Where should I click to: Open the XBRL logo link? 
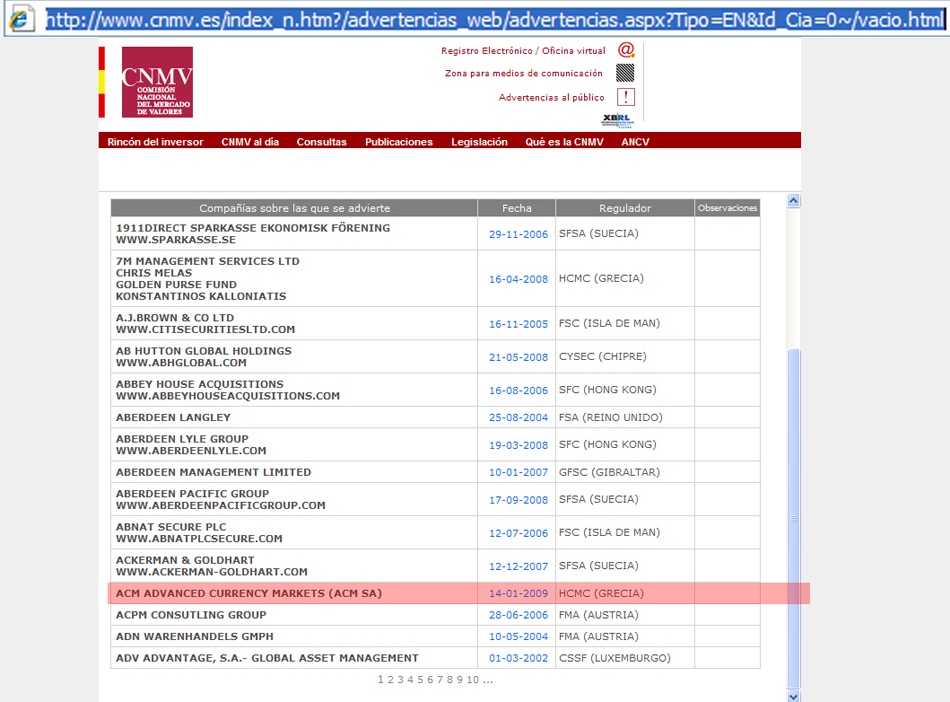(619, 120)
